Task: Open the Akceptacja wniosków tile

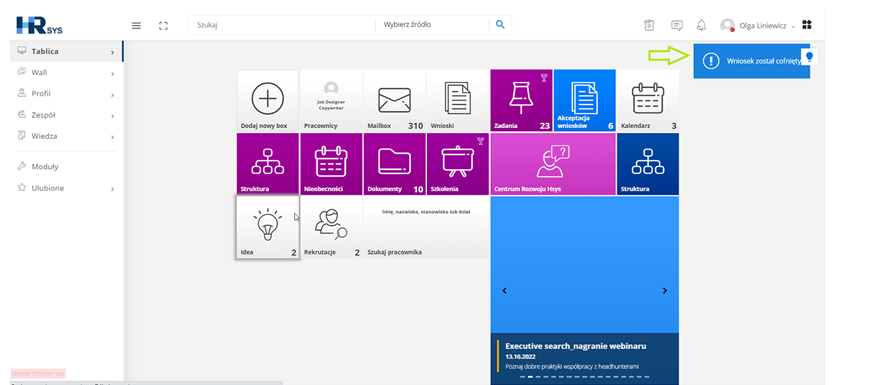Action: [585, 100]
